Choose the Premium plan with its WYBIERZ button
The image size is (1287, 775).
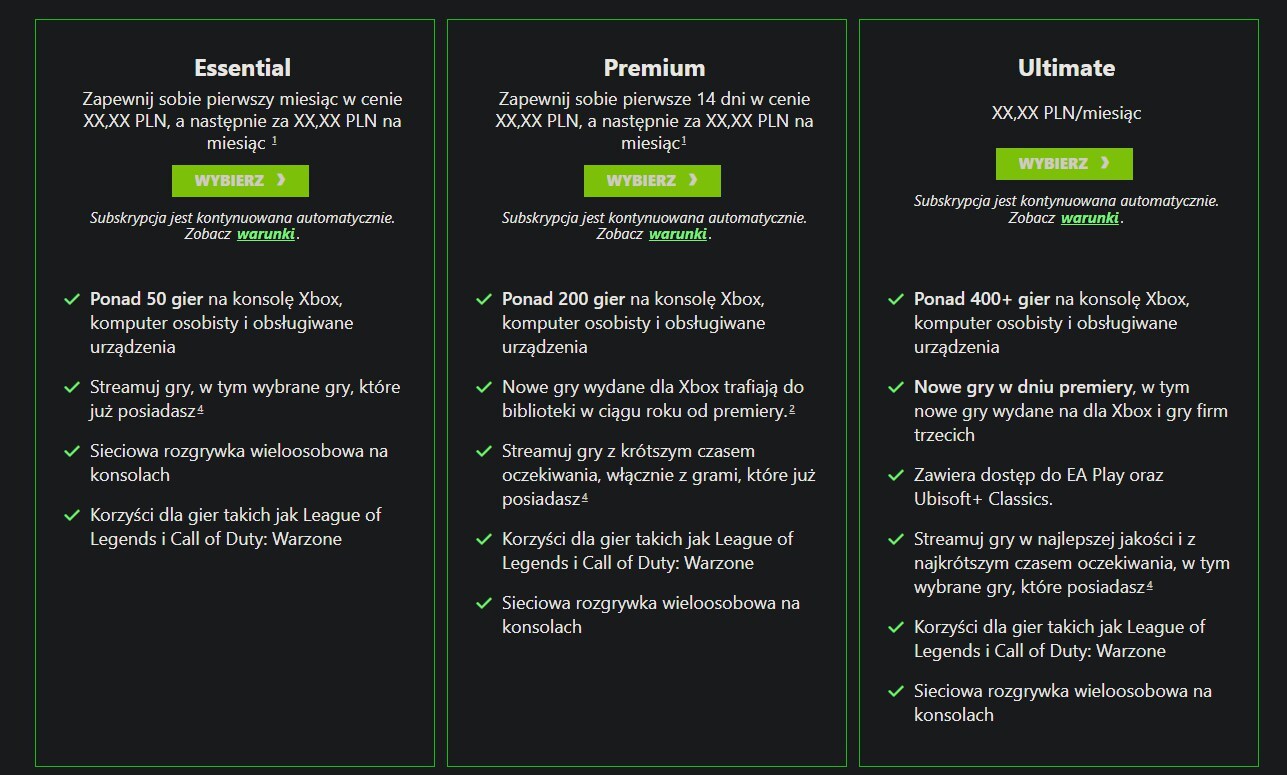tap(652, 181)
